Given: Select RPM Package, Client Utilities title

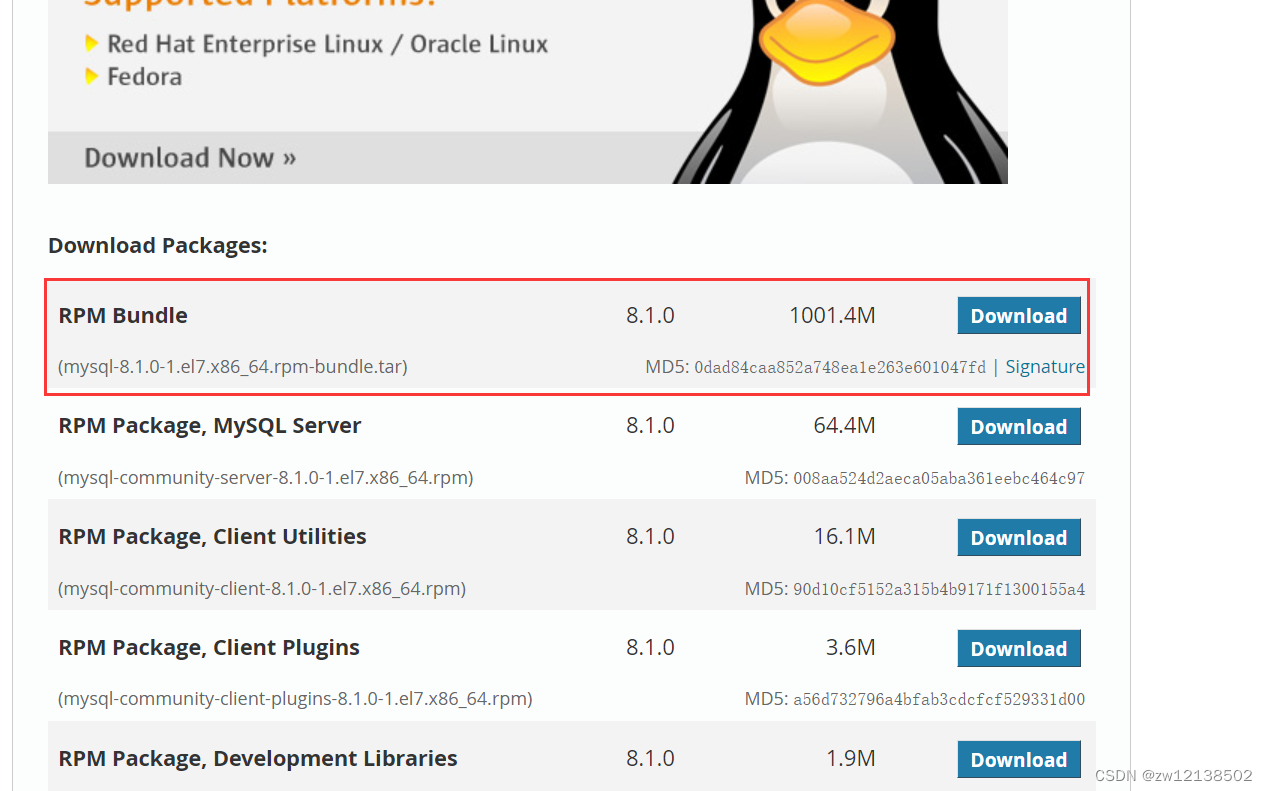Looking at the screenshot, I should pyautogui.click(x=213, y=537).
